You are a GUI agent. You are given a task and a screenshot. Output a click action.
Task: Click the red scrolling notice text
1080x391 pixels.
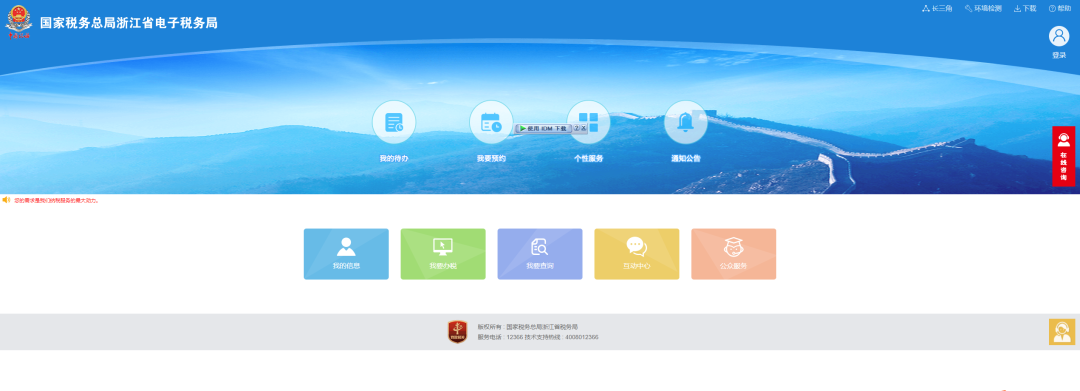[x=56, y=200]
